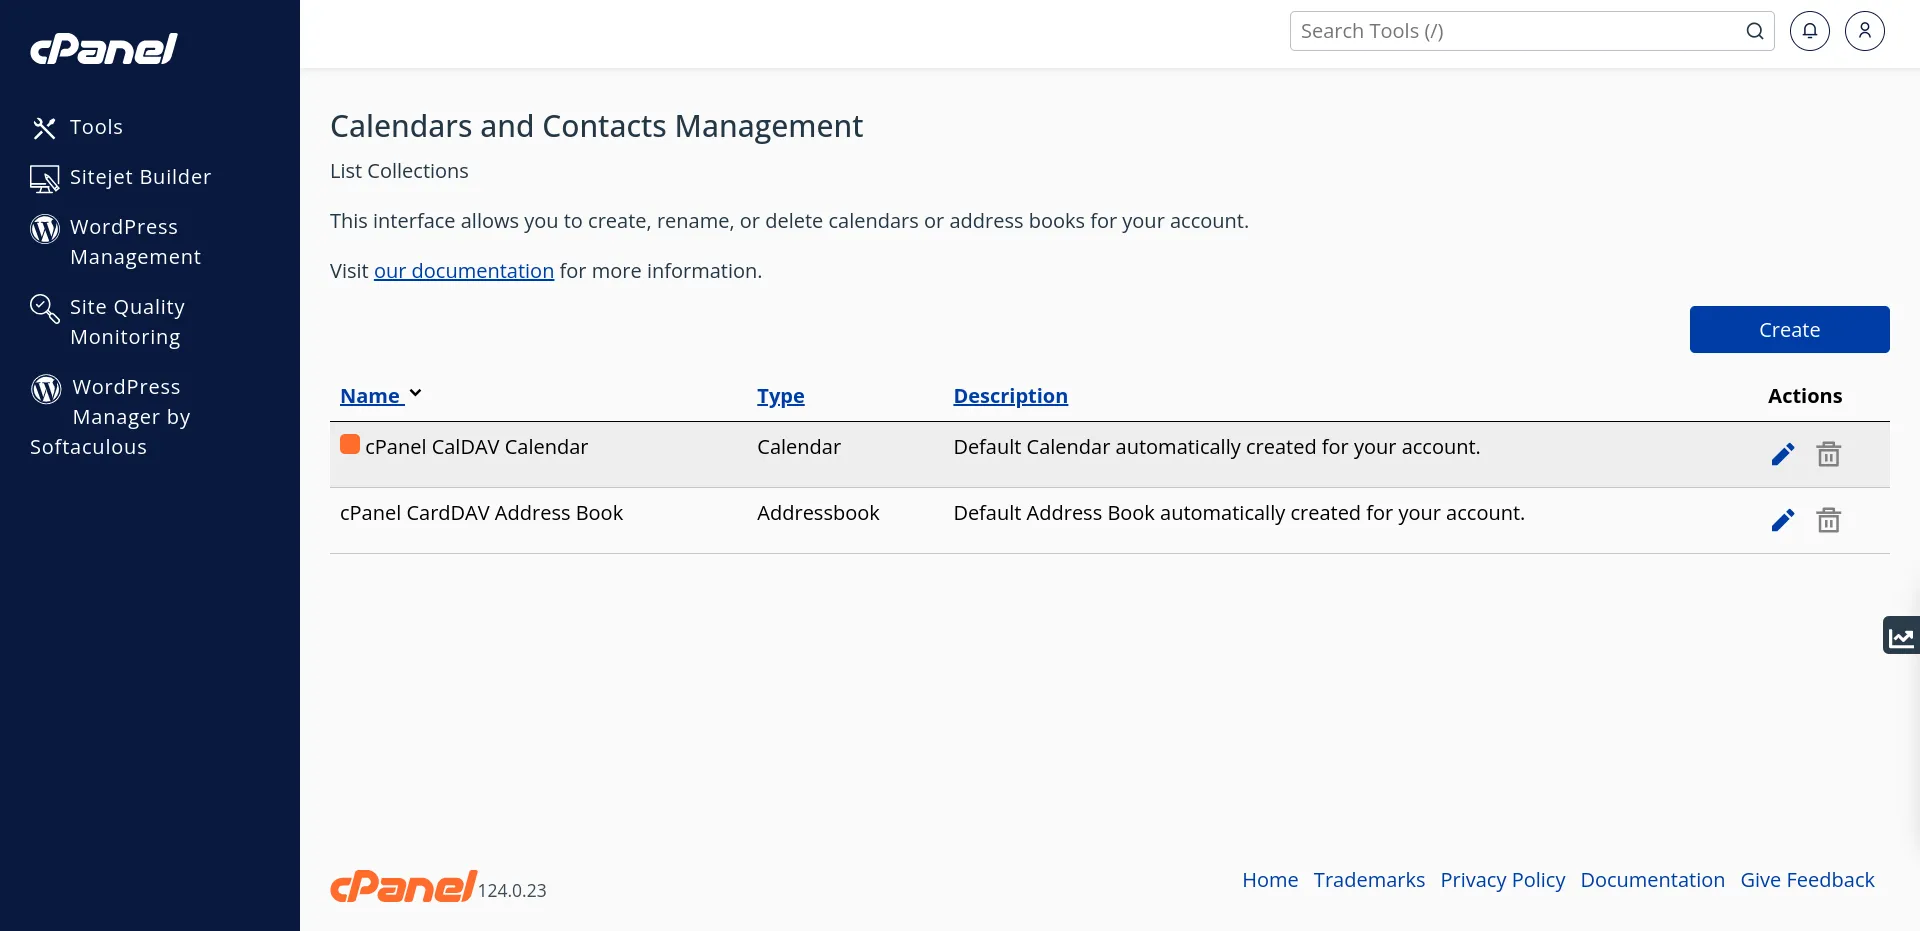This screenshot has height=931, width=1920.
Task: Delete the cPanel CalDAV Calendar
Action: click(1828, 455)
